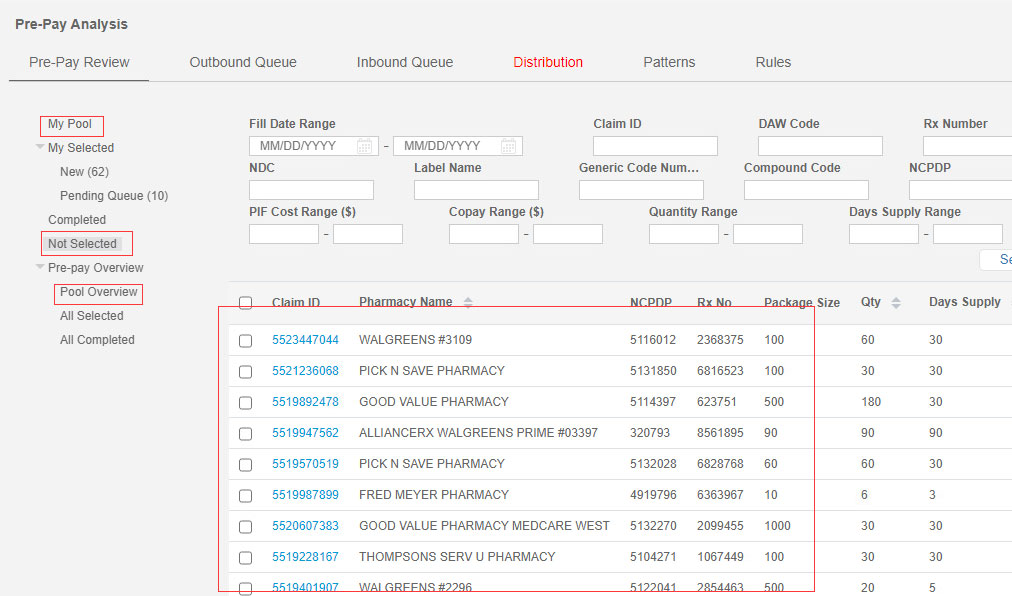Open All Selected in sidebar
Image resolution: width=1012 pixels, height=596 pixels.
(x=92, y=316)
